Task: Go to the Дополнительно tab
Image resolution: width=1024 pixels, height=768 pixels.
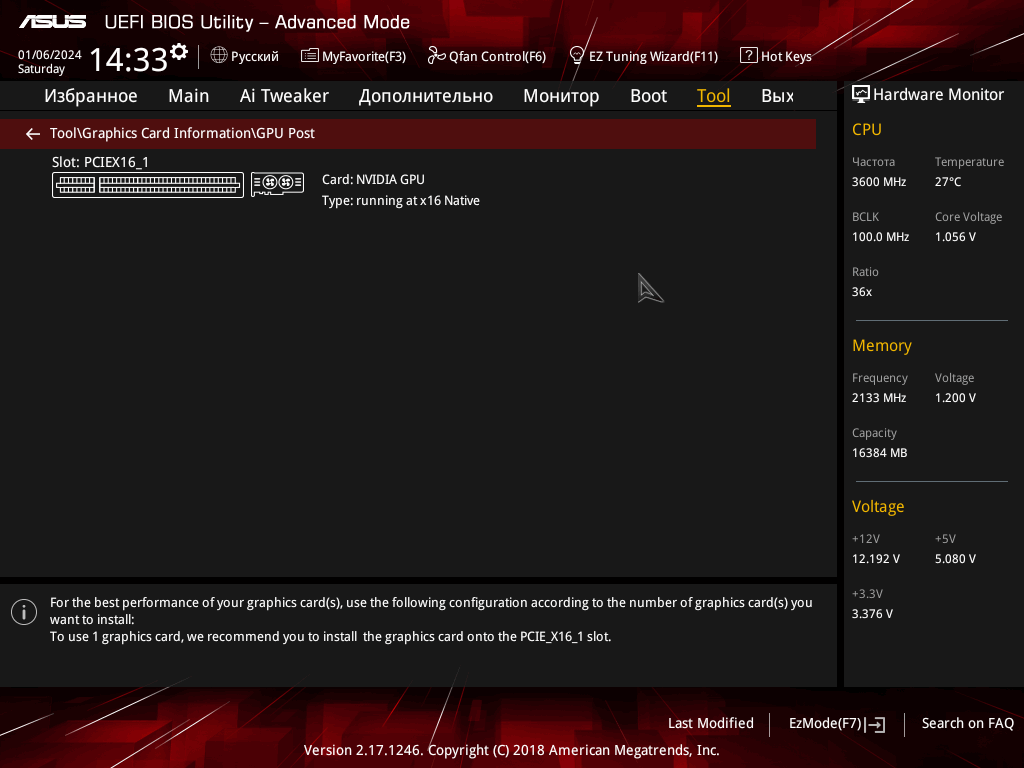Action: point(426,96)
